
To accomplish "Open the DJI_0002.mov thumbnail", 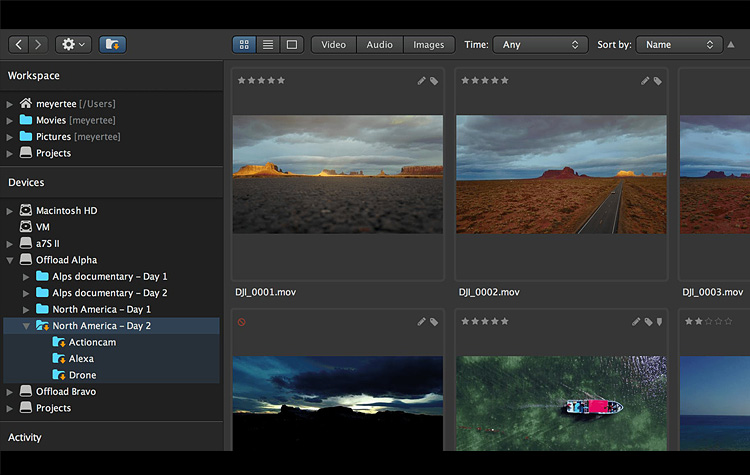I will coord(561,174).
